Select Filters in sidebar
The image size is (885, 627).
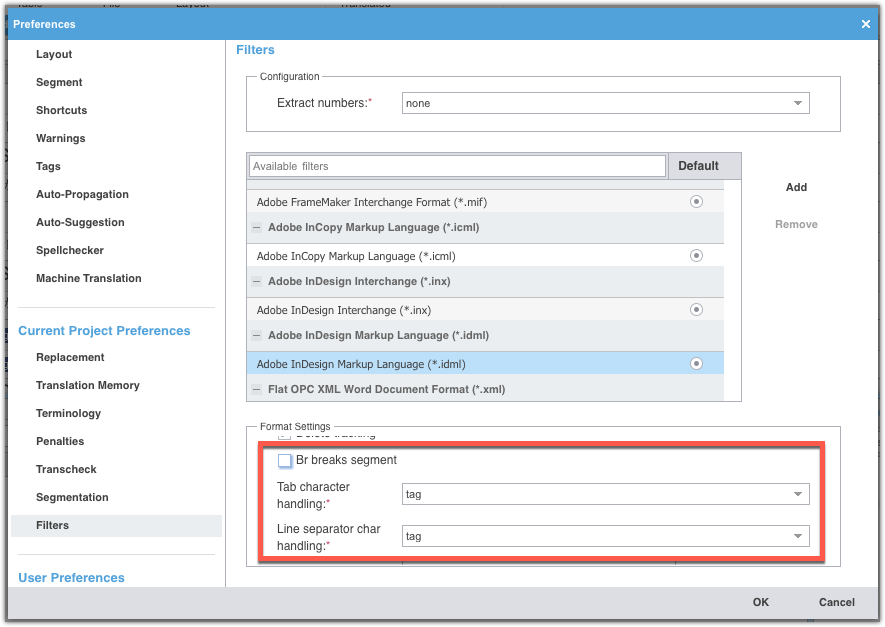click(x=116, y=525)
